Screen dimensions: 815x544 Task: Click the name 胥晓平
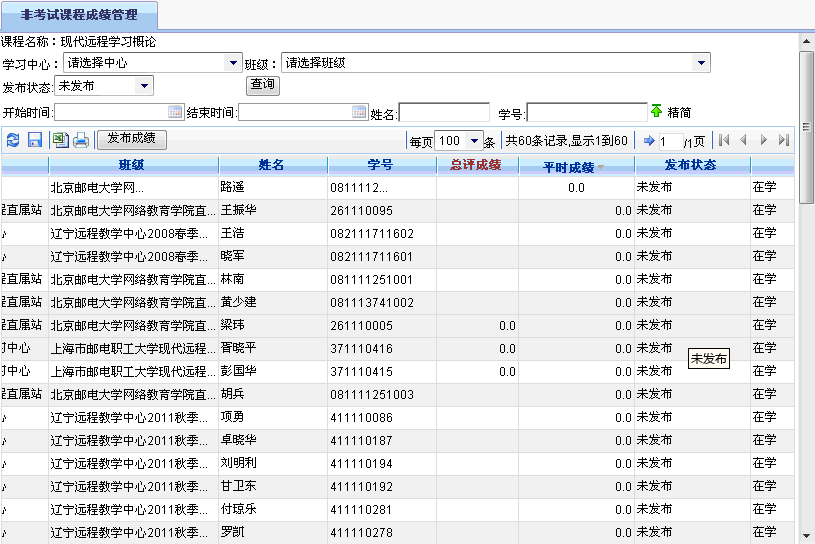[x=239, y=348]
